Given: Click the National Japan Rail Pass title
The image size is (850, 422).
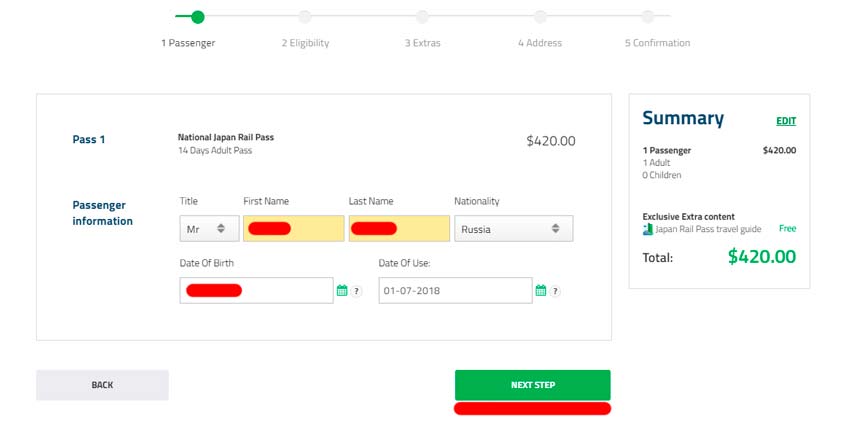Looking at the screenshot, I should 225,137.
